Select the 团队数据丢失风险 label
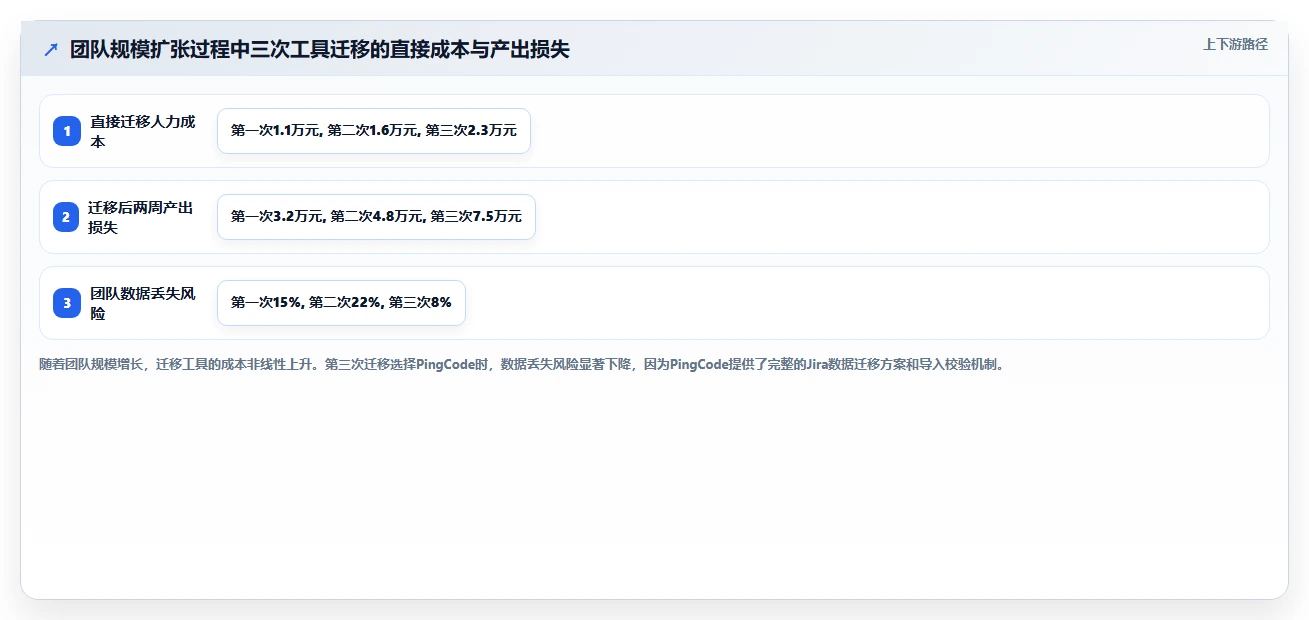The height and width of the screenshot is (620, 1309). 144,303
